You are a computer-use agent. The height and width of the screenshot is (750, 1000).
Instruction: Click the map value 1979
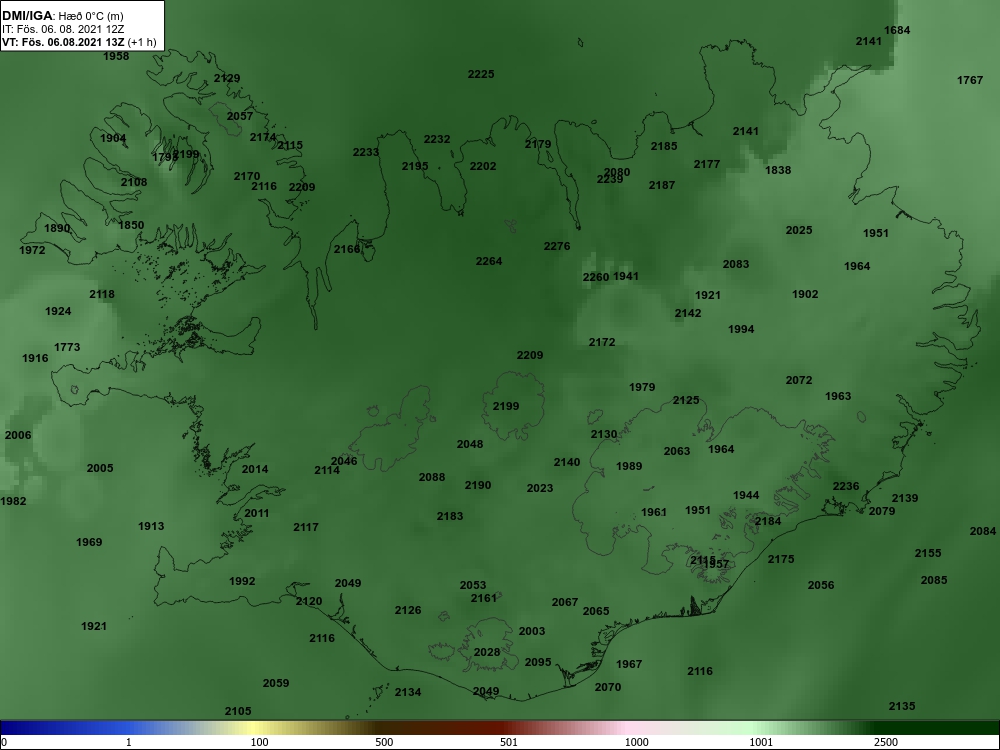coord(642,387)
